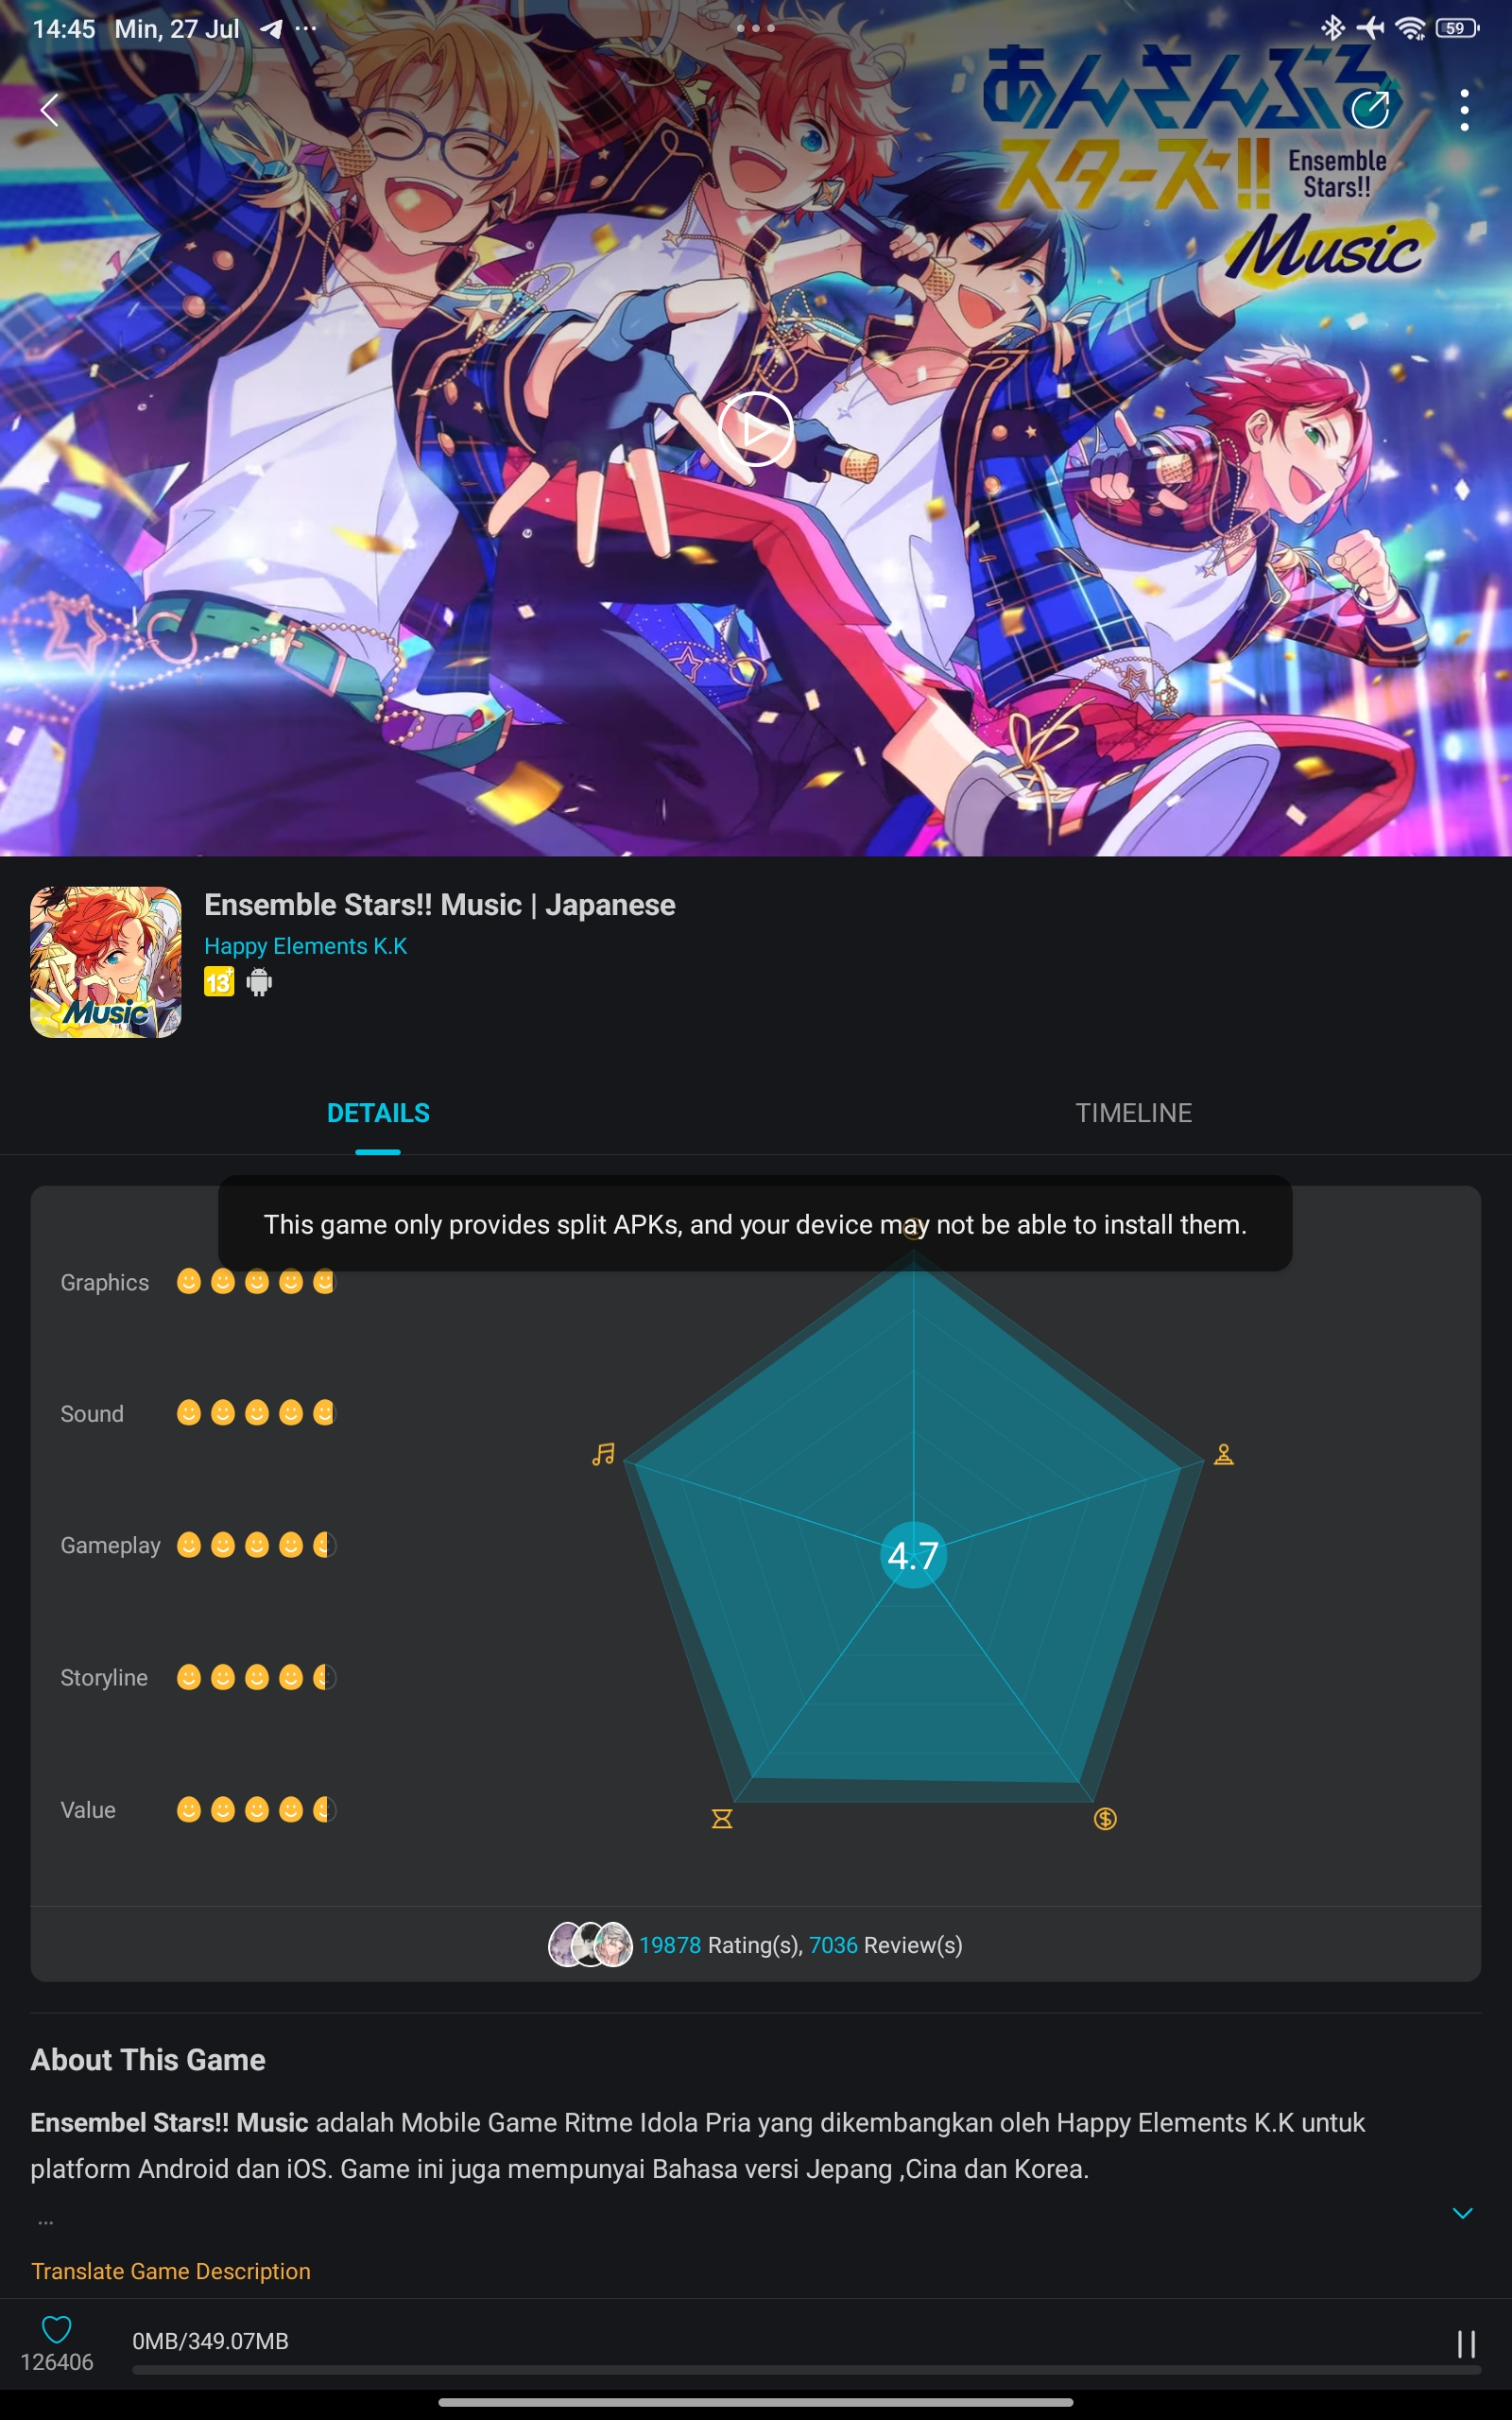This screenshot has height=2420, width=1512.
Task: Open Happy Elements K.K developer page
Action: [305, 945]
